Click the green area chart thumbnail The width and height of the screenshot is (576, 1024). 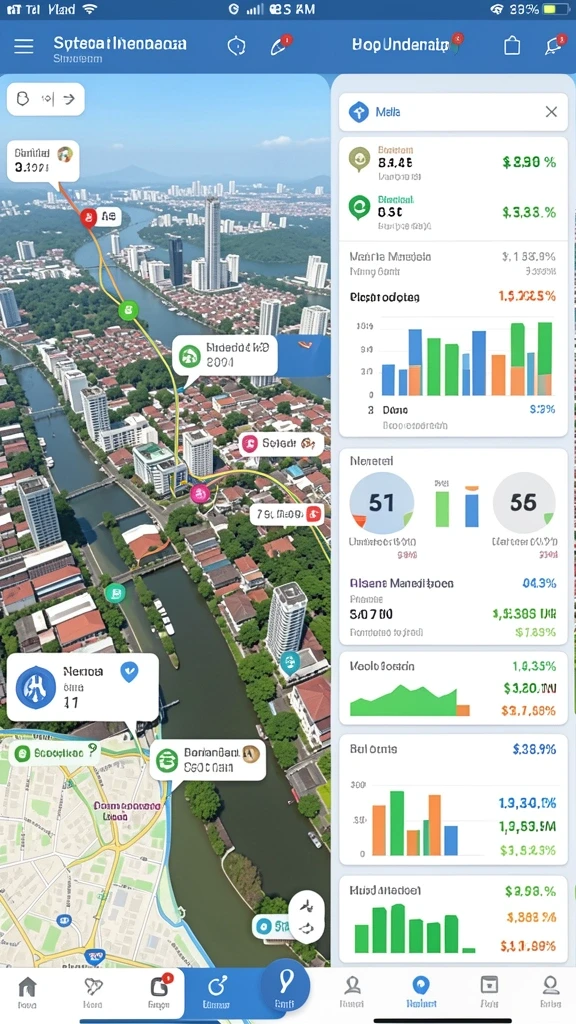click(409, 700)
